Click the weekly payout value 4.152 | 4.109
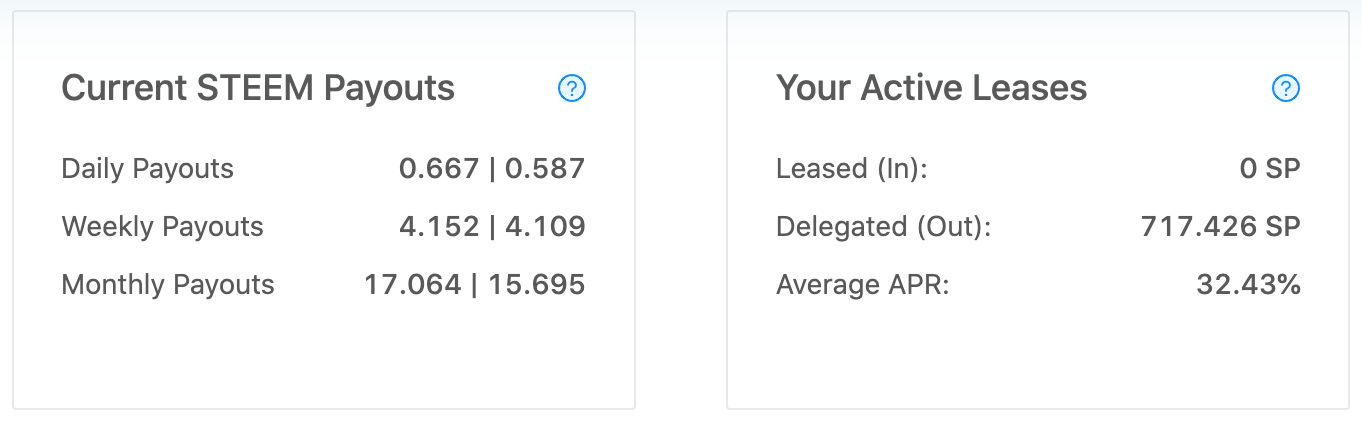Image resolution: width=1362 pixels, height=422 pixels. coord(492,226)
